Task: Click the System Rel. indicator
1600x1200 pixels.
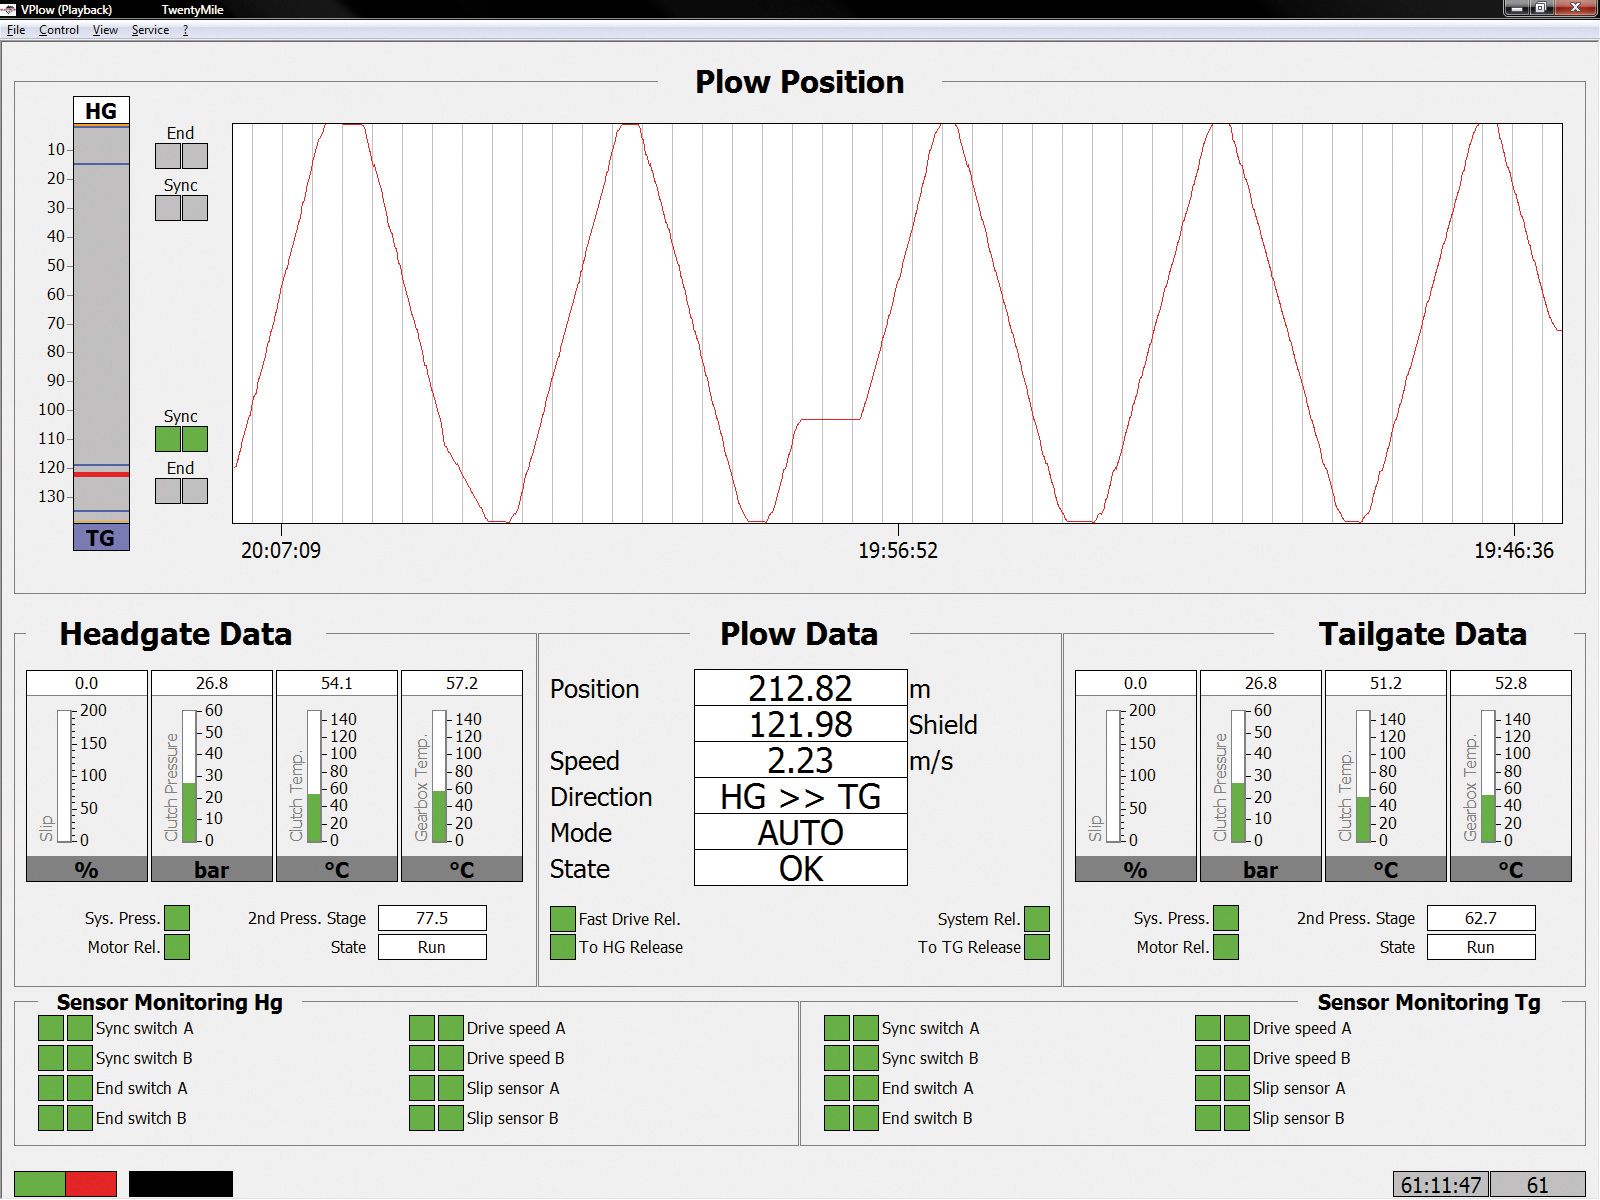Action: pyautogui.click(x=1037, y=919)
